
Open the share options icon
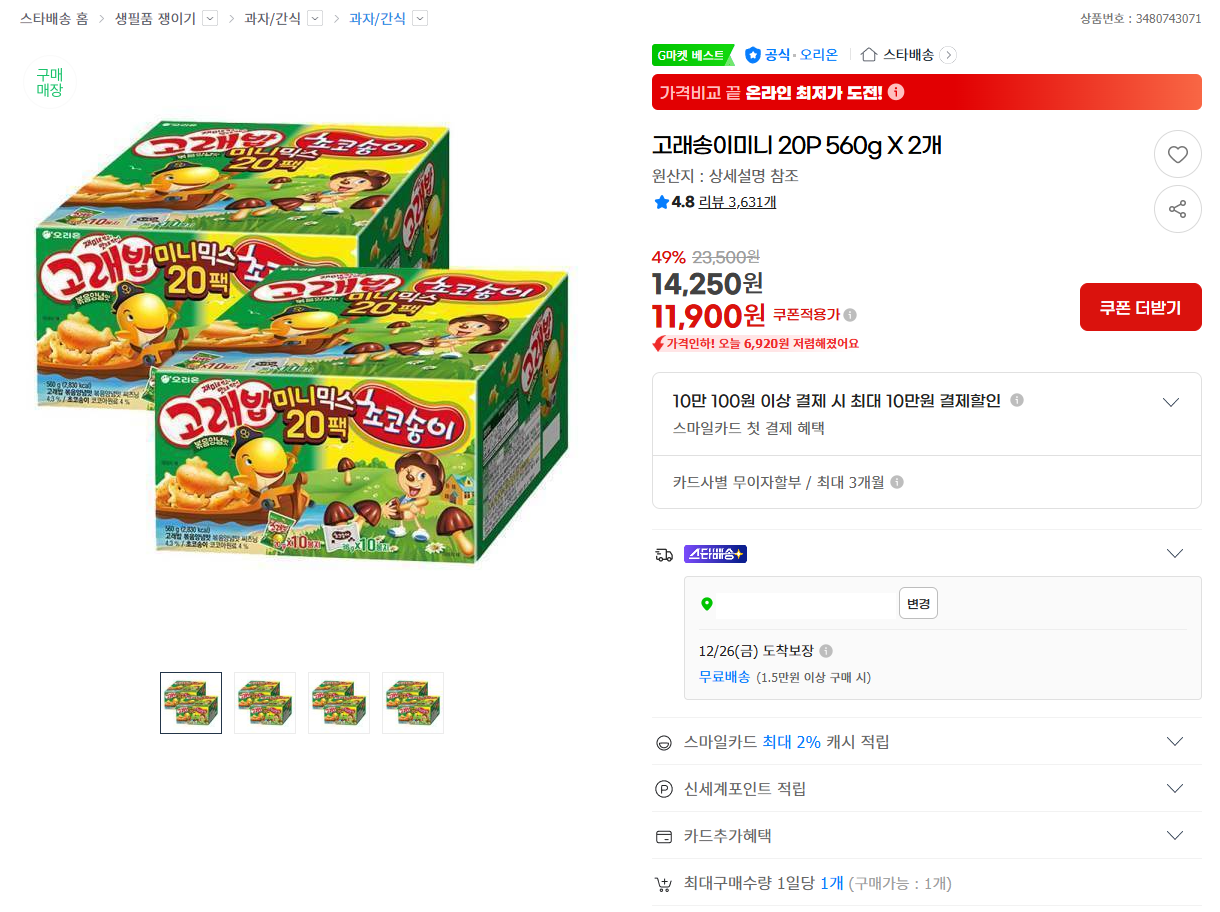[x=1178, y=209]
